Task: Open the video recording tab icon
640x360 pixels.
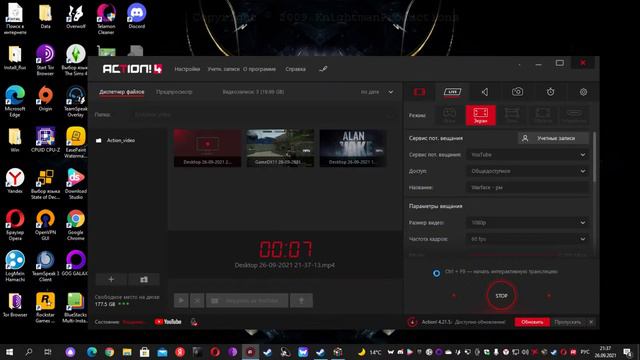Action: click(x=419, y=92)
